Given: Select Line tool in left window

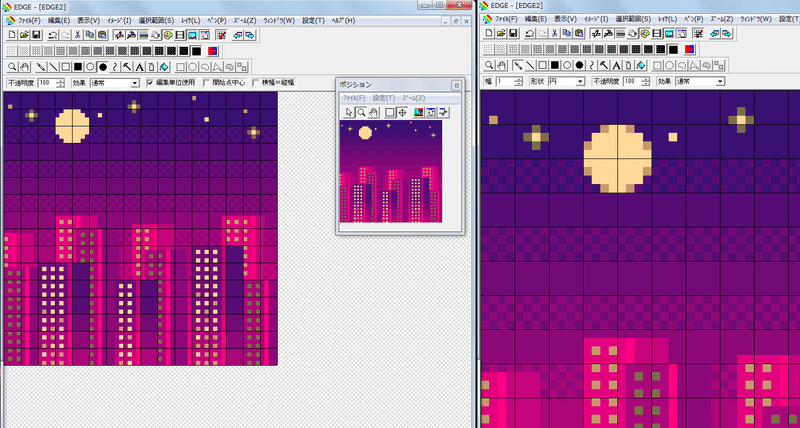Looking at the screenshot, I should pyautogui.click(x=53, y=67).
